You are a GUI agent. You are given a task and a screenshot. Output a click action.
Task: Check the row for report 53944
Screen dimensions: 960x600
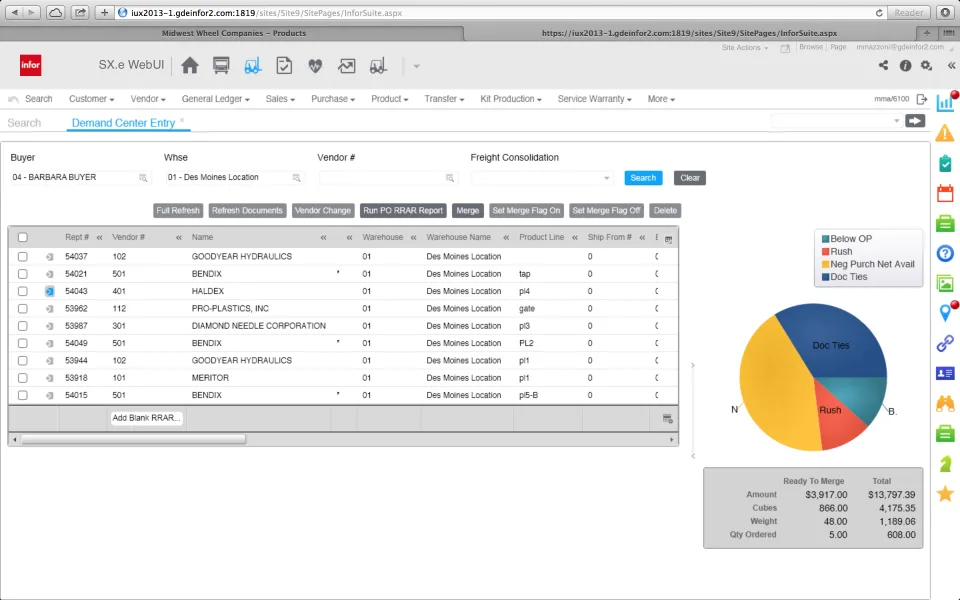[x=23, y=361]
